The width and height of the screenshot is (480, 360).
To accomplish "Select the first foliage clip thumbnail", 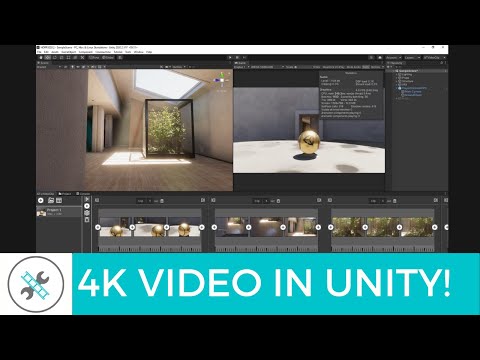I will (348, 227).
